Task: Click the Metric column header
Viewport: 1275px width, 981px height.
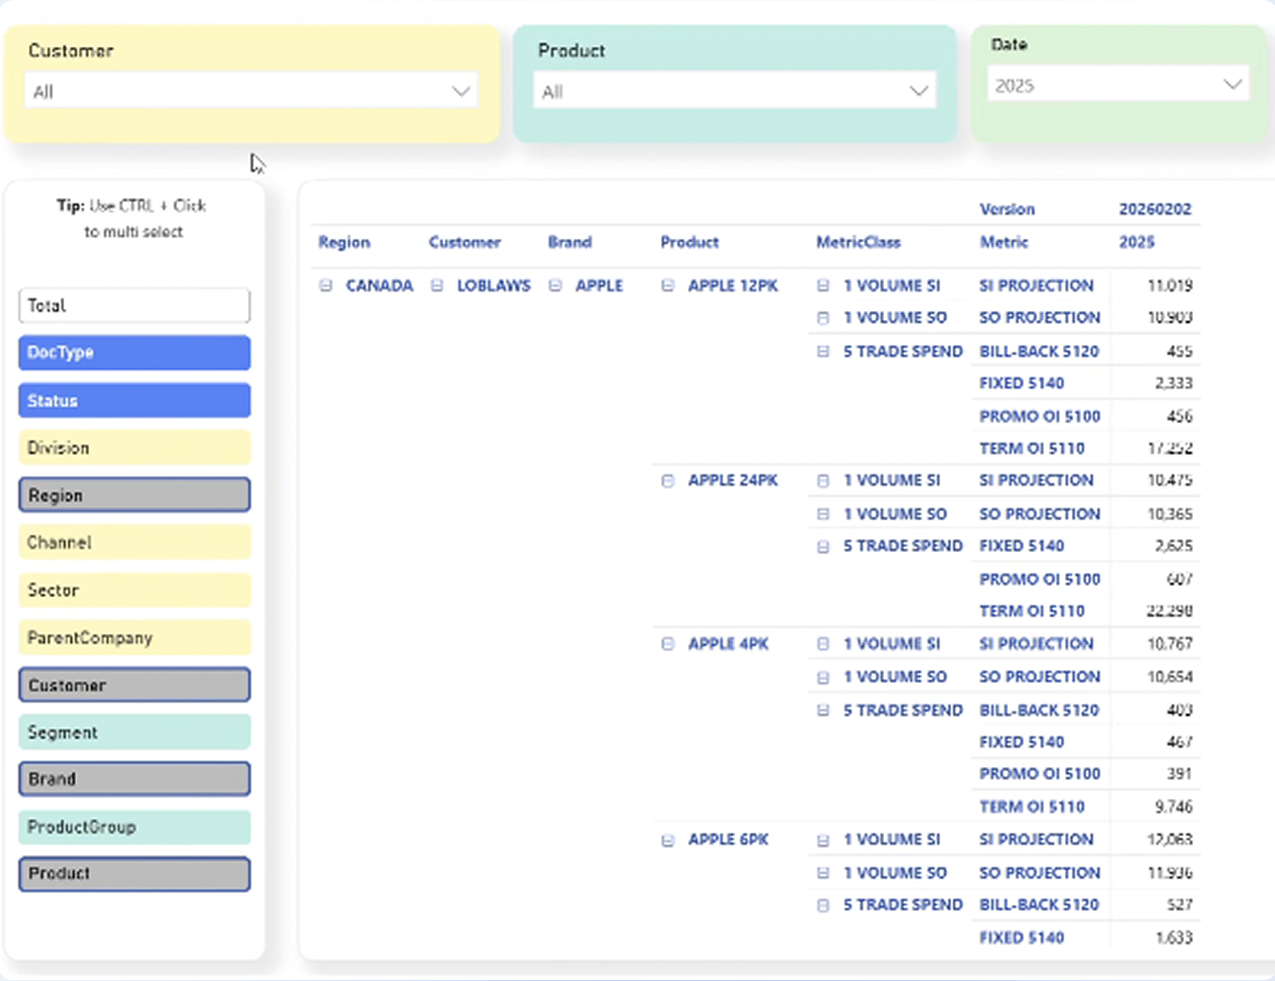Action: (1003, 242)
